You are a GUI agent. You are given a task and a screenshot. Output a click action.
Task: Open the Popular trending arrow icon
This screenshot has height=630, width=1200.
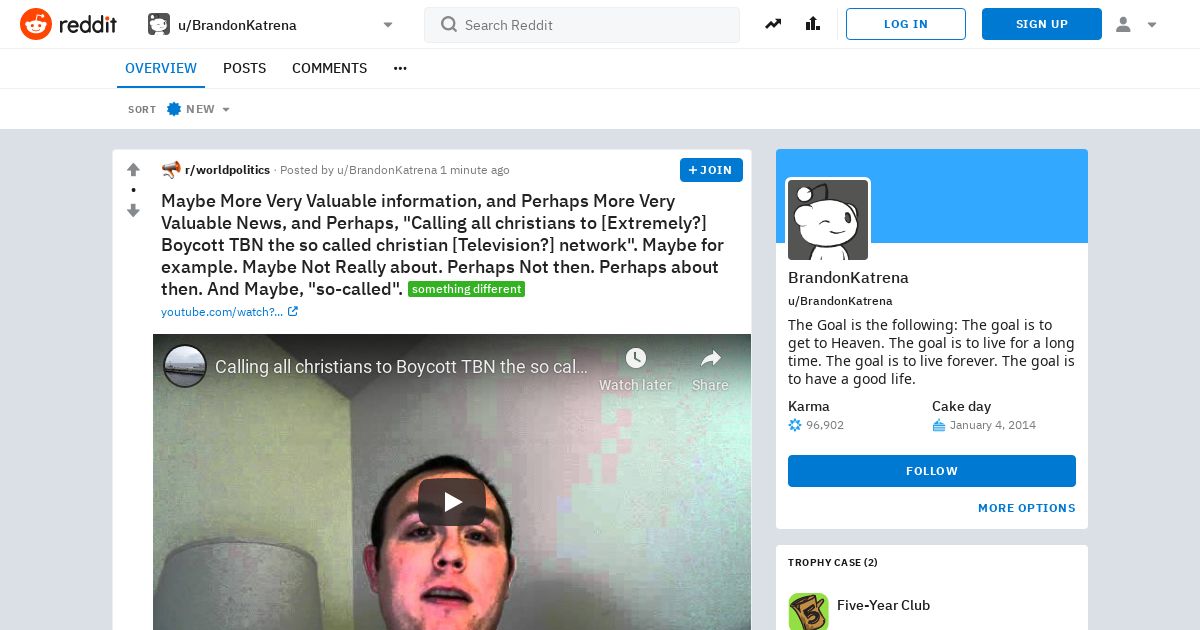coord(773,24)
